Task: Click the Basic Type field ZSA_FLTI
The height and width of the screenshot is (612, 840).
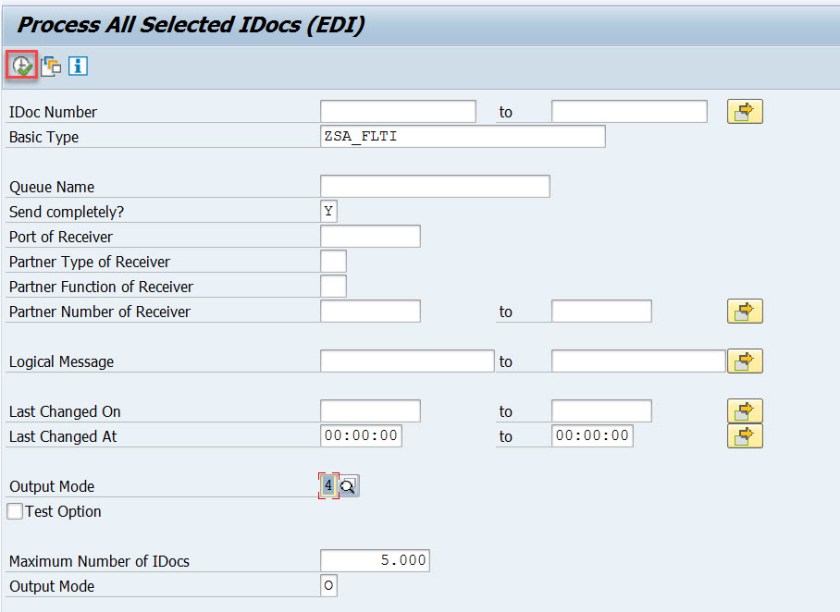Action: [462, 137]
